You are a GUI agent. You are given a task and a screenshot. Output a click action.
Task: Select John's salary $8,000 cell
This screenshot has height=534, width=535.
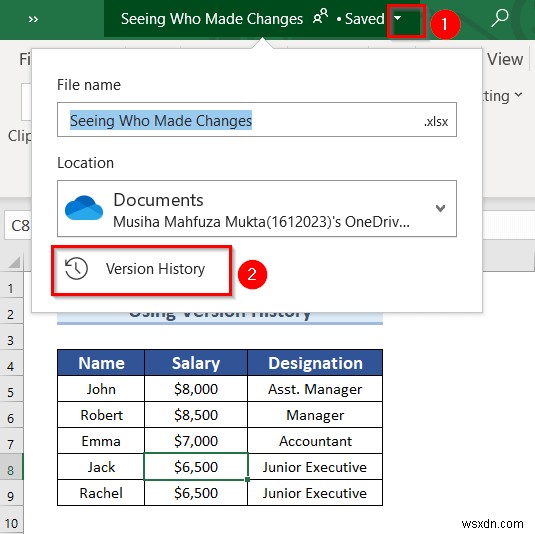[196, 389]
